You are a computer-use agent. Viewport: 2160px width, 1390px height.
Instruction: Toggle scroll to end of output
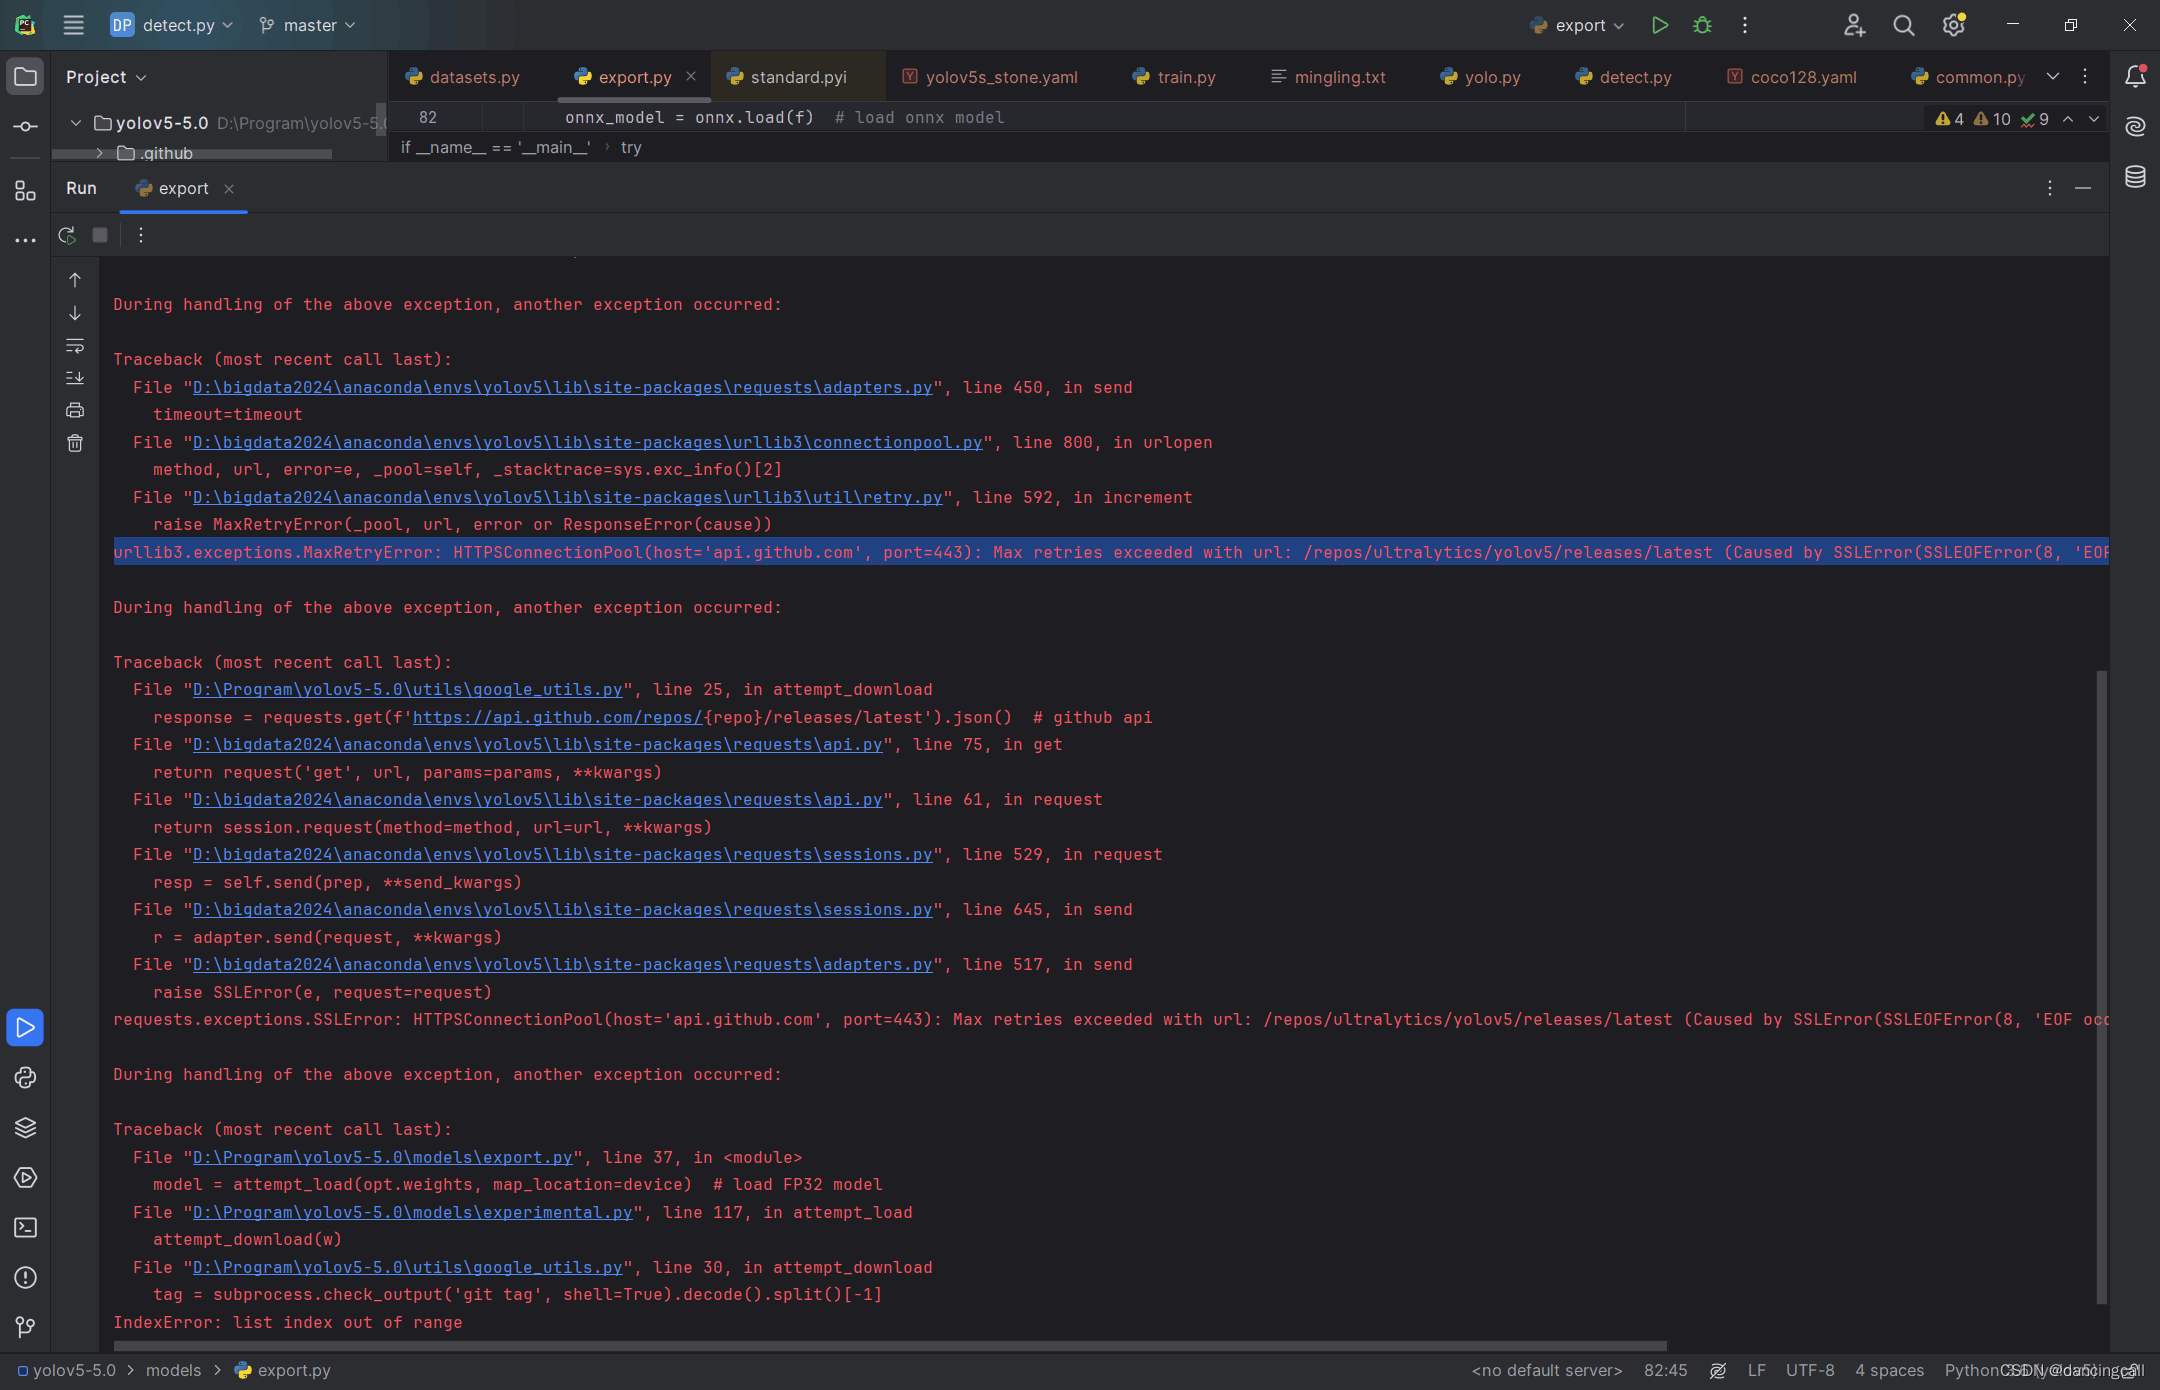coord(75,378)
